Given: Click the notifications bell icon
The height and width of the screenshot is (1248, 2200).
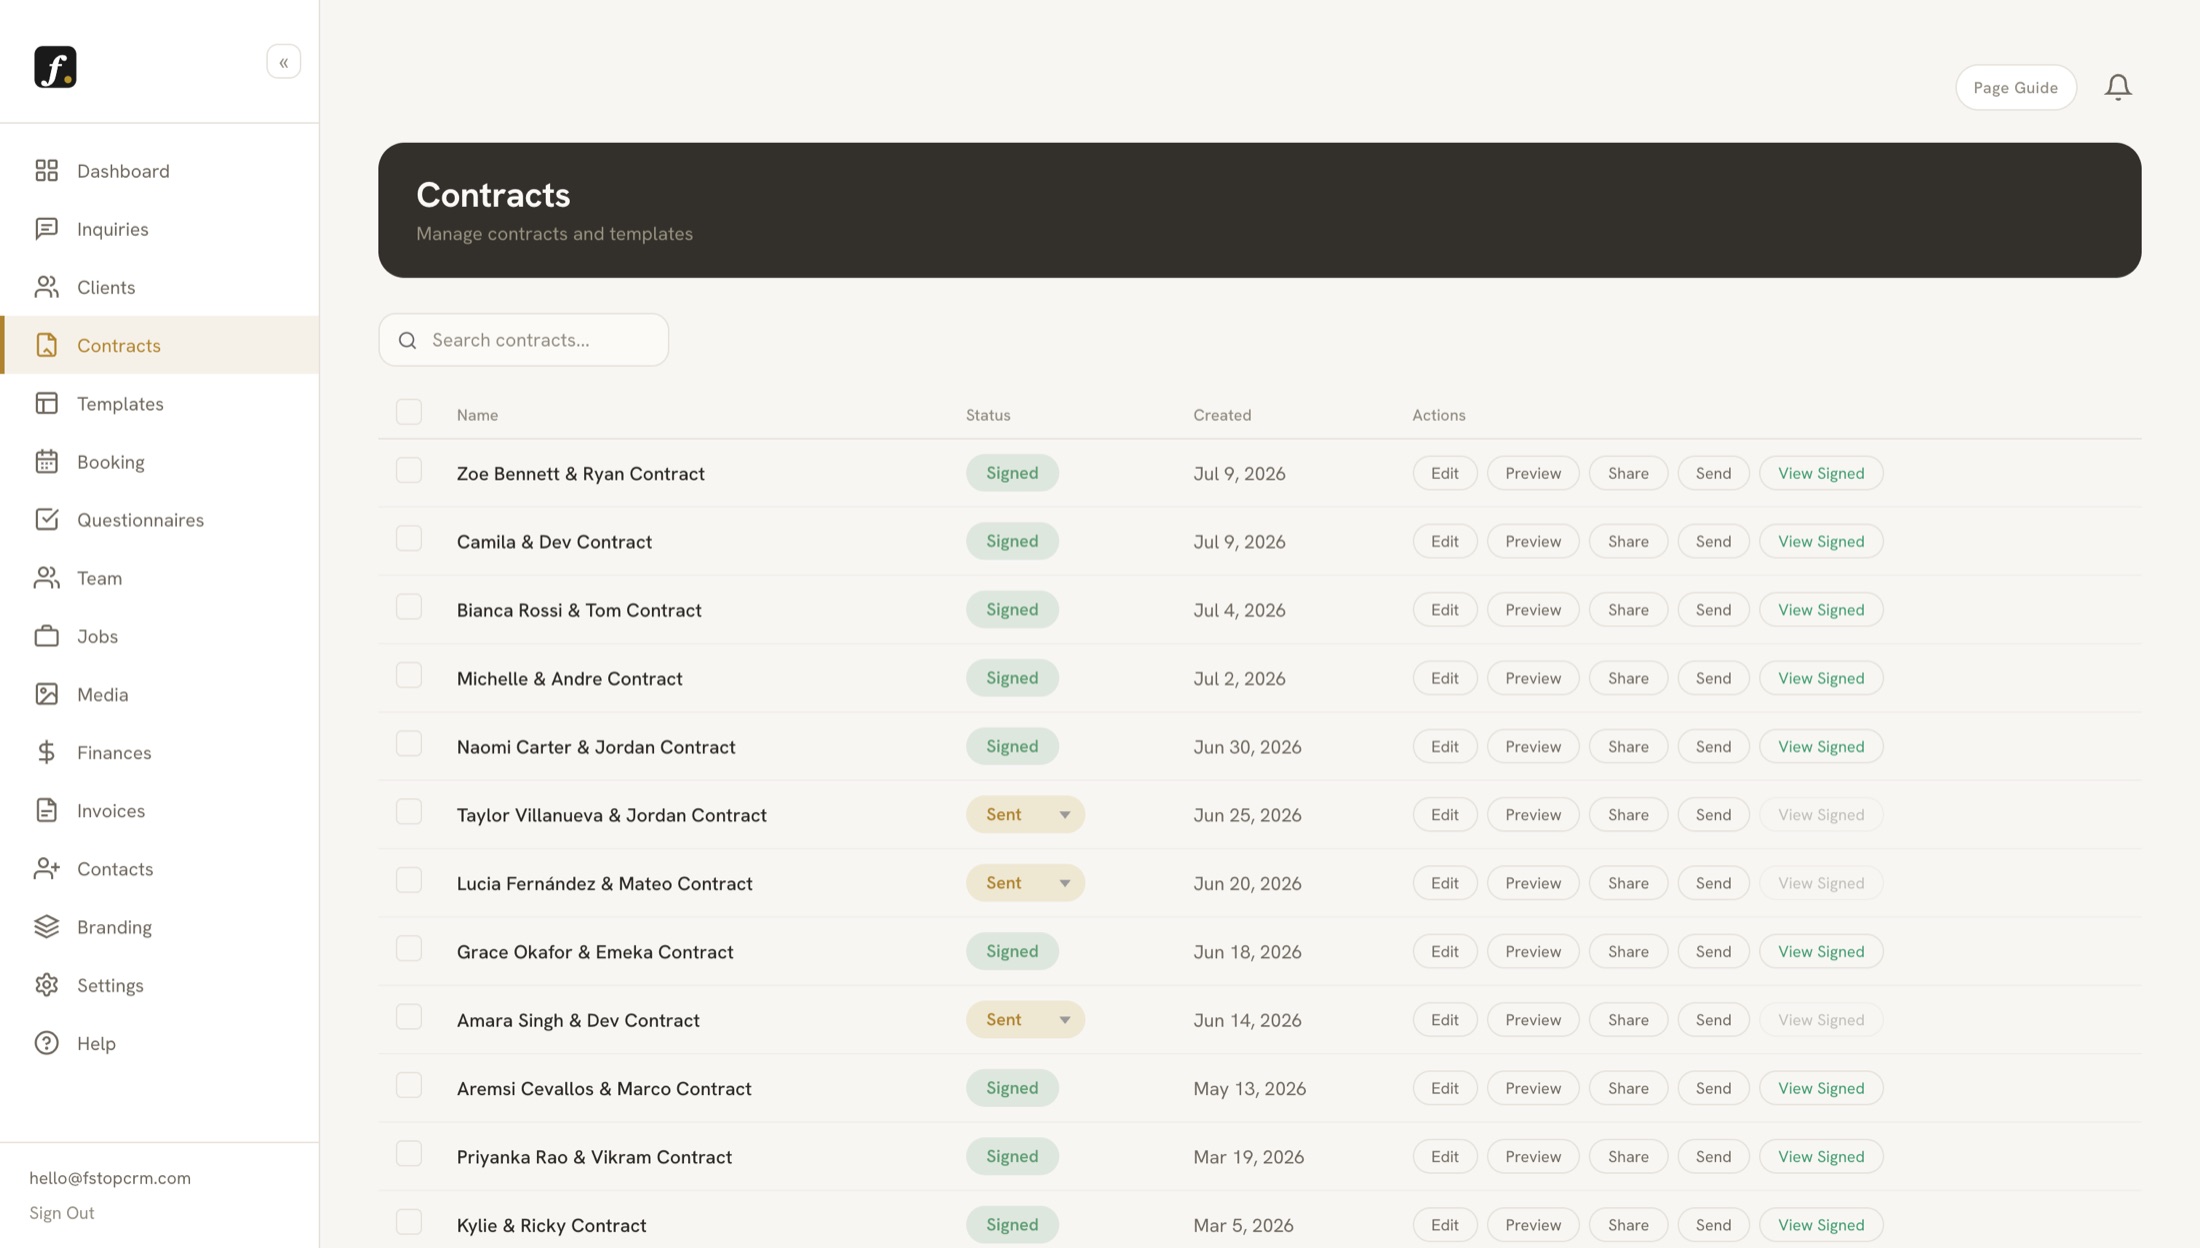Looking at the screenshot, I should 2118,87.
